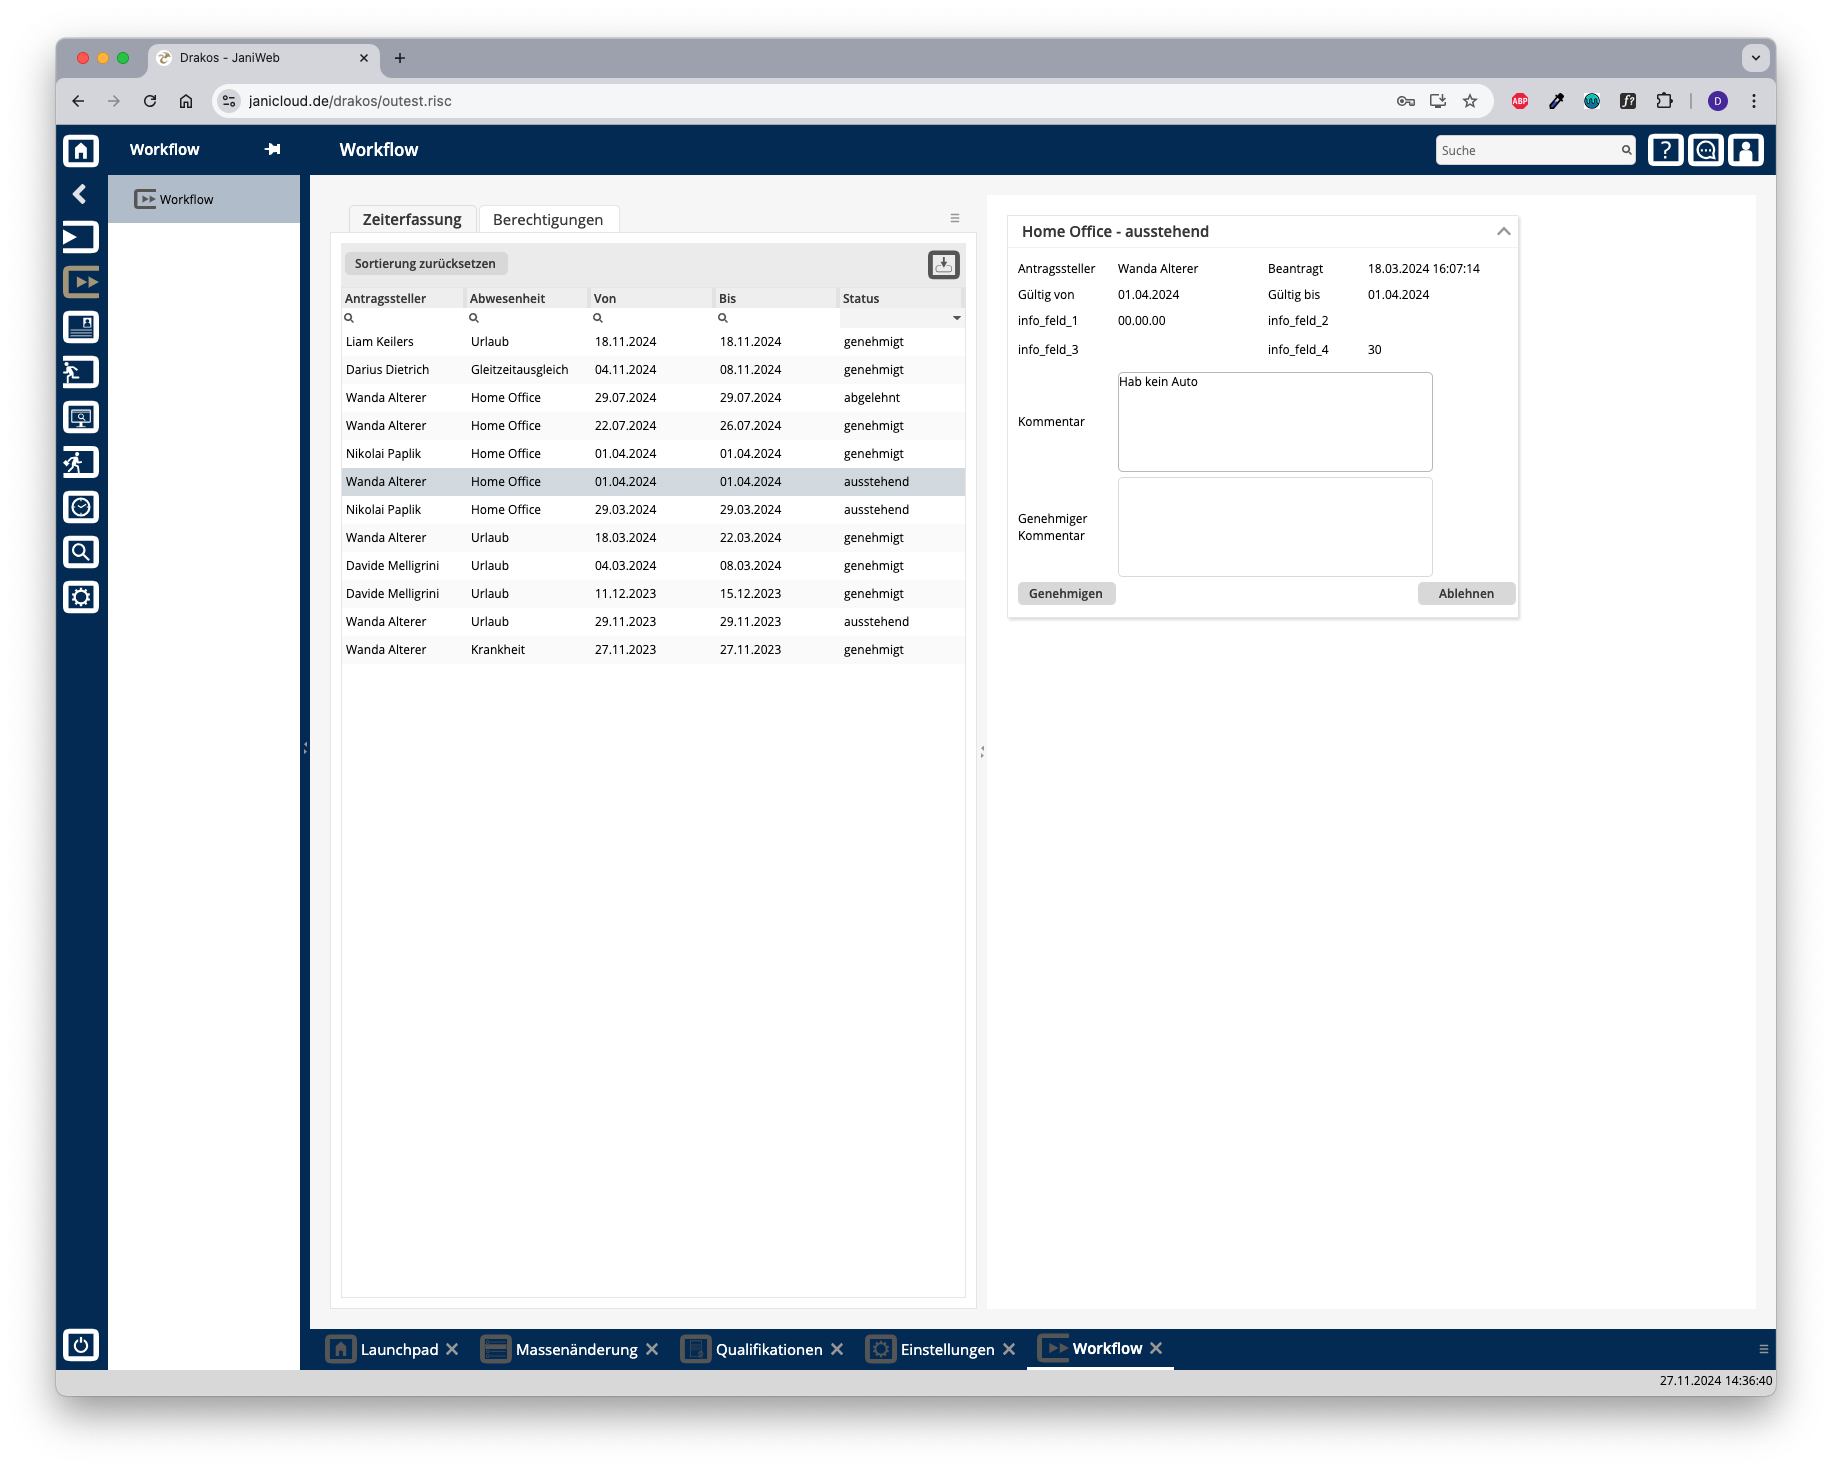Bookmark this page with the star icon
This screenshot has width=1832, height=1470.
pos(1470,101)
